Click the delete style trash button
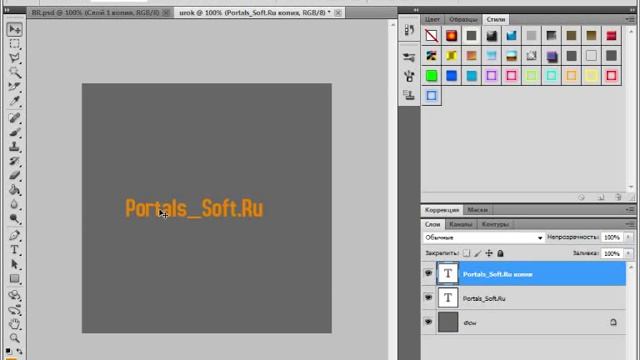The height and width of the screenshot is (360, 640). (618, 197)
